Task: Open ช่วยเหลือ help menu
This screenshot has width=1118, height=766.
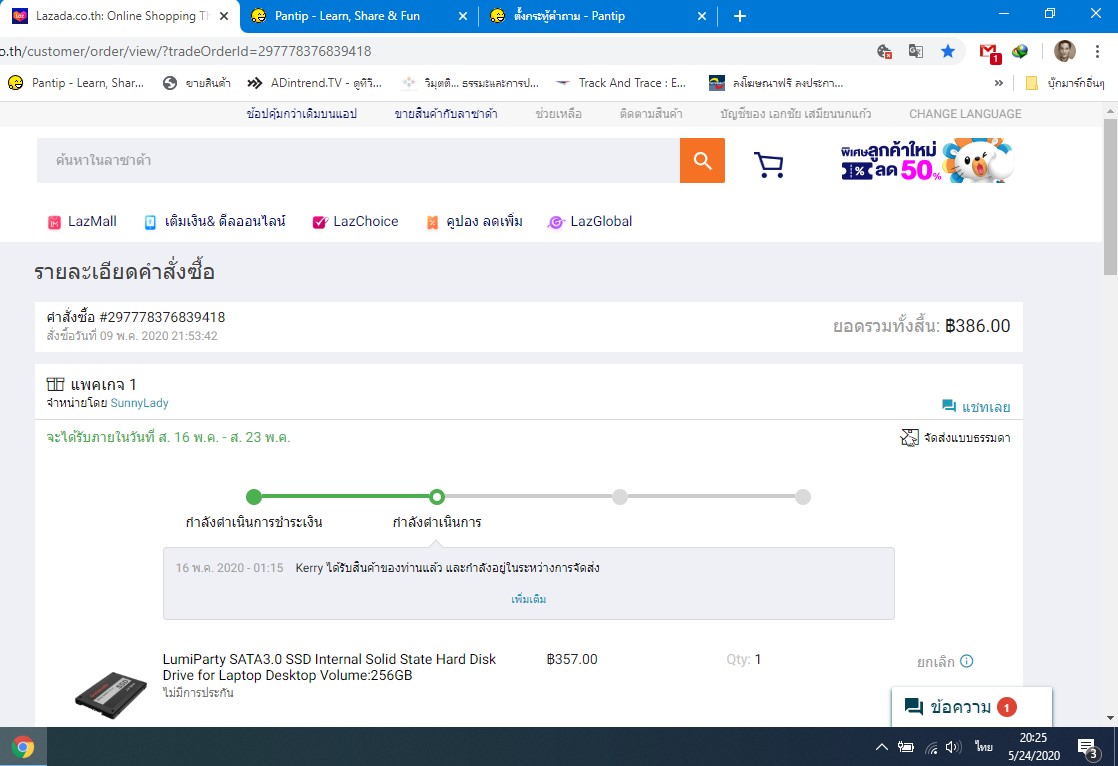Action: [x=558, y=114]
